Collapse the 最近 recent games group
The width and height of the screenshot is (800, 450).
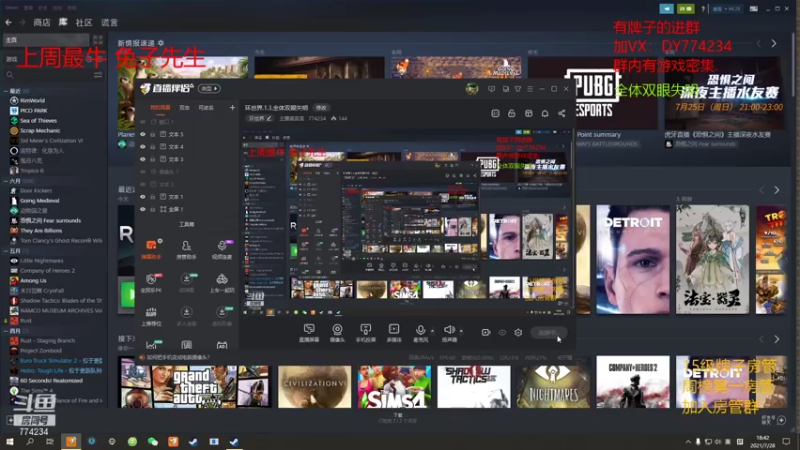[6, 91]
